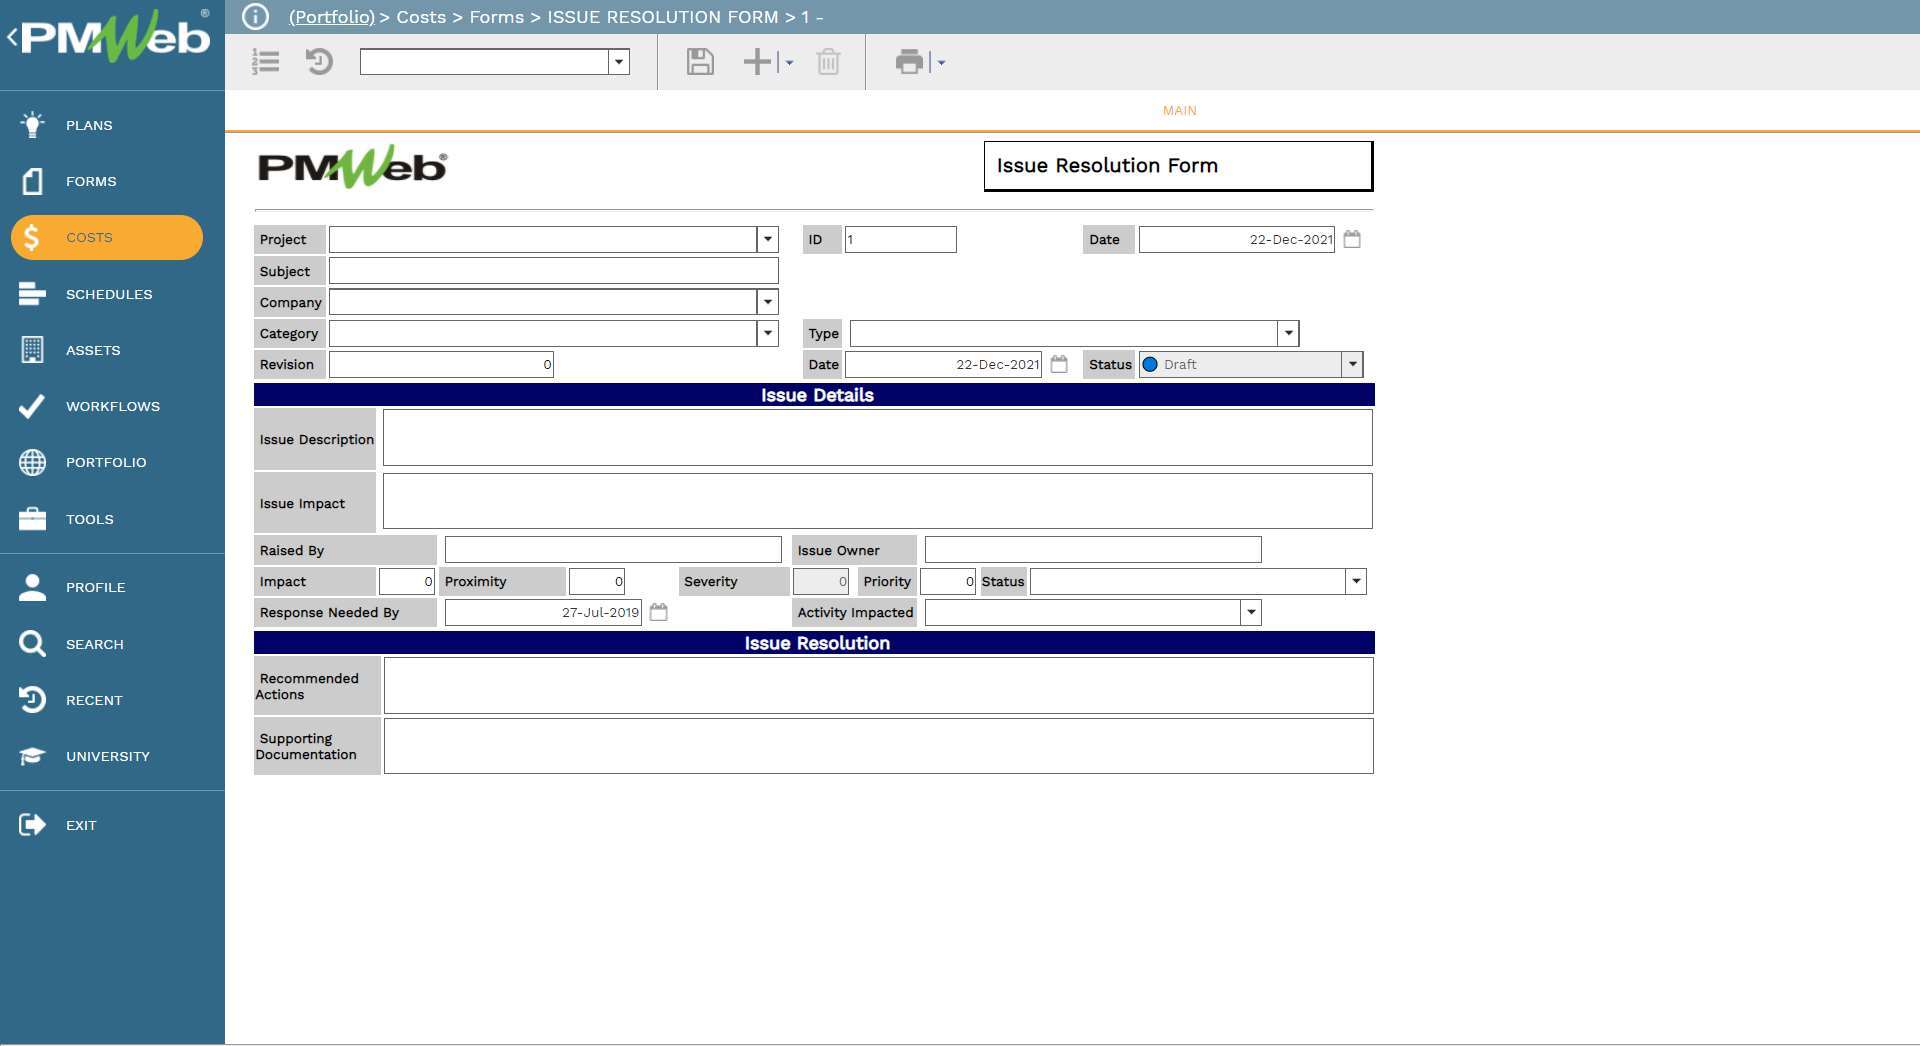Click in the ID field

900,239
